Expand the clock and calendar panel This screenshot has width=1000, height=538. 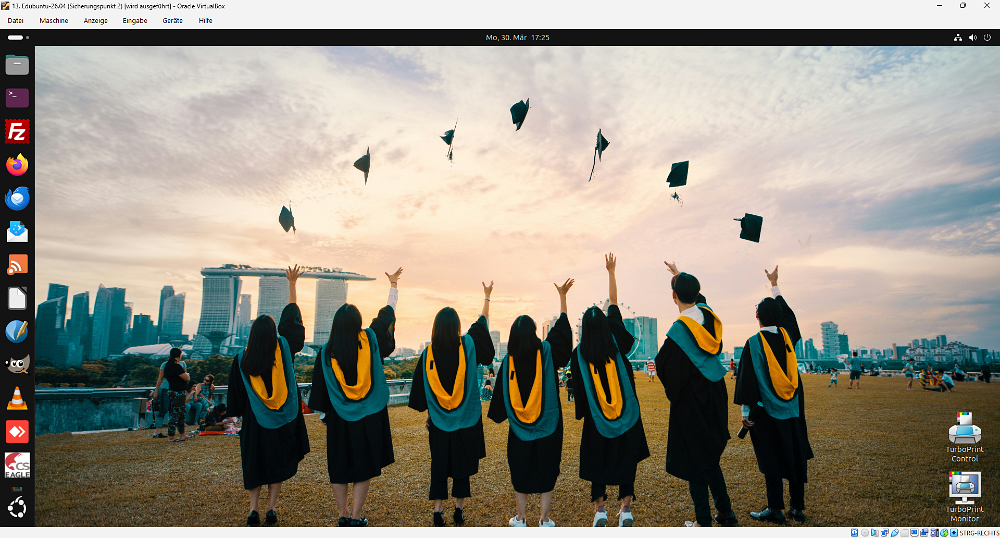(x=517, y=37)
